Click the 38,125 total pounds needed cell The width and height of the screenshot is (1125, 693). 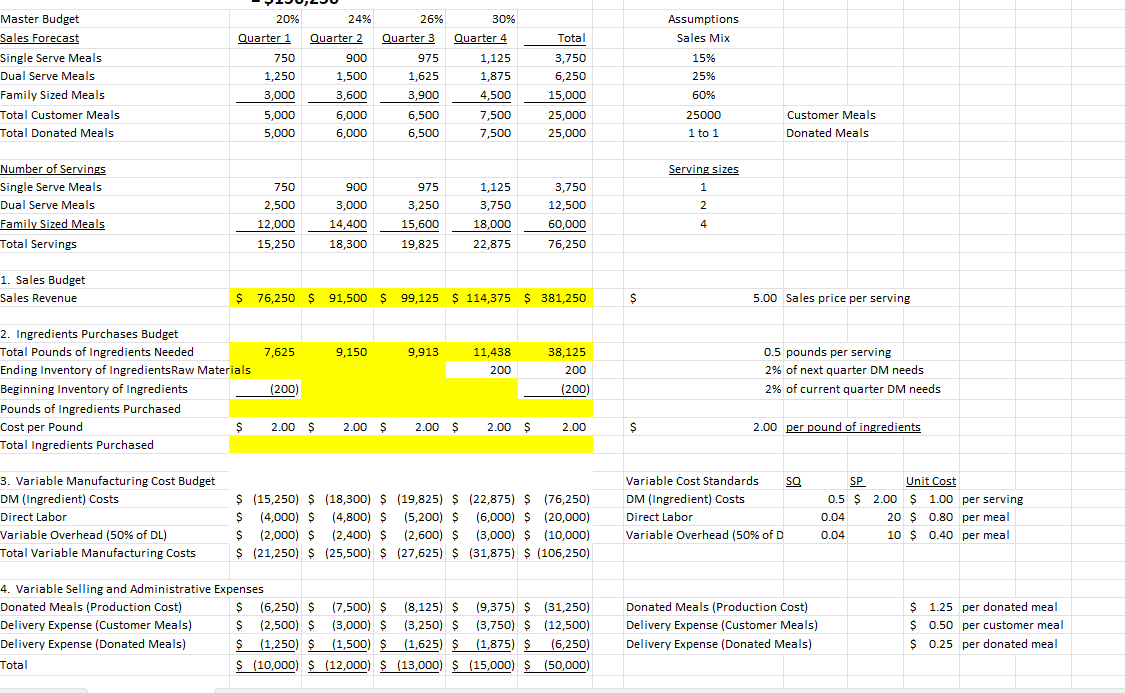[567, 352]
